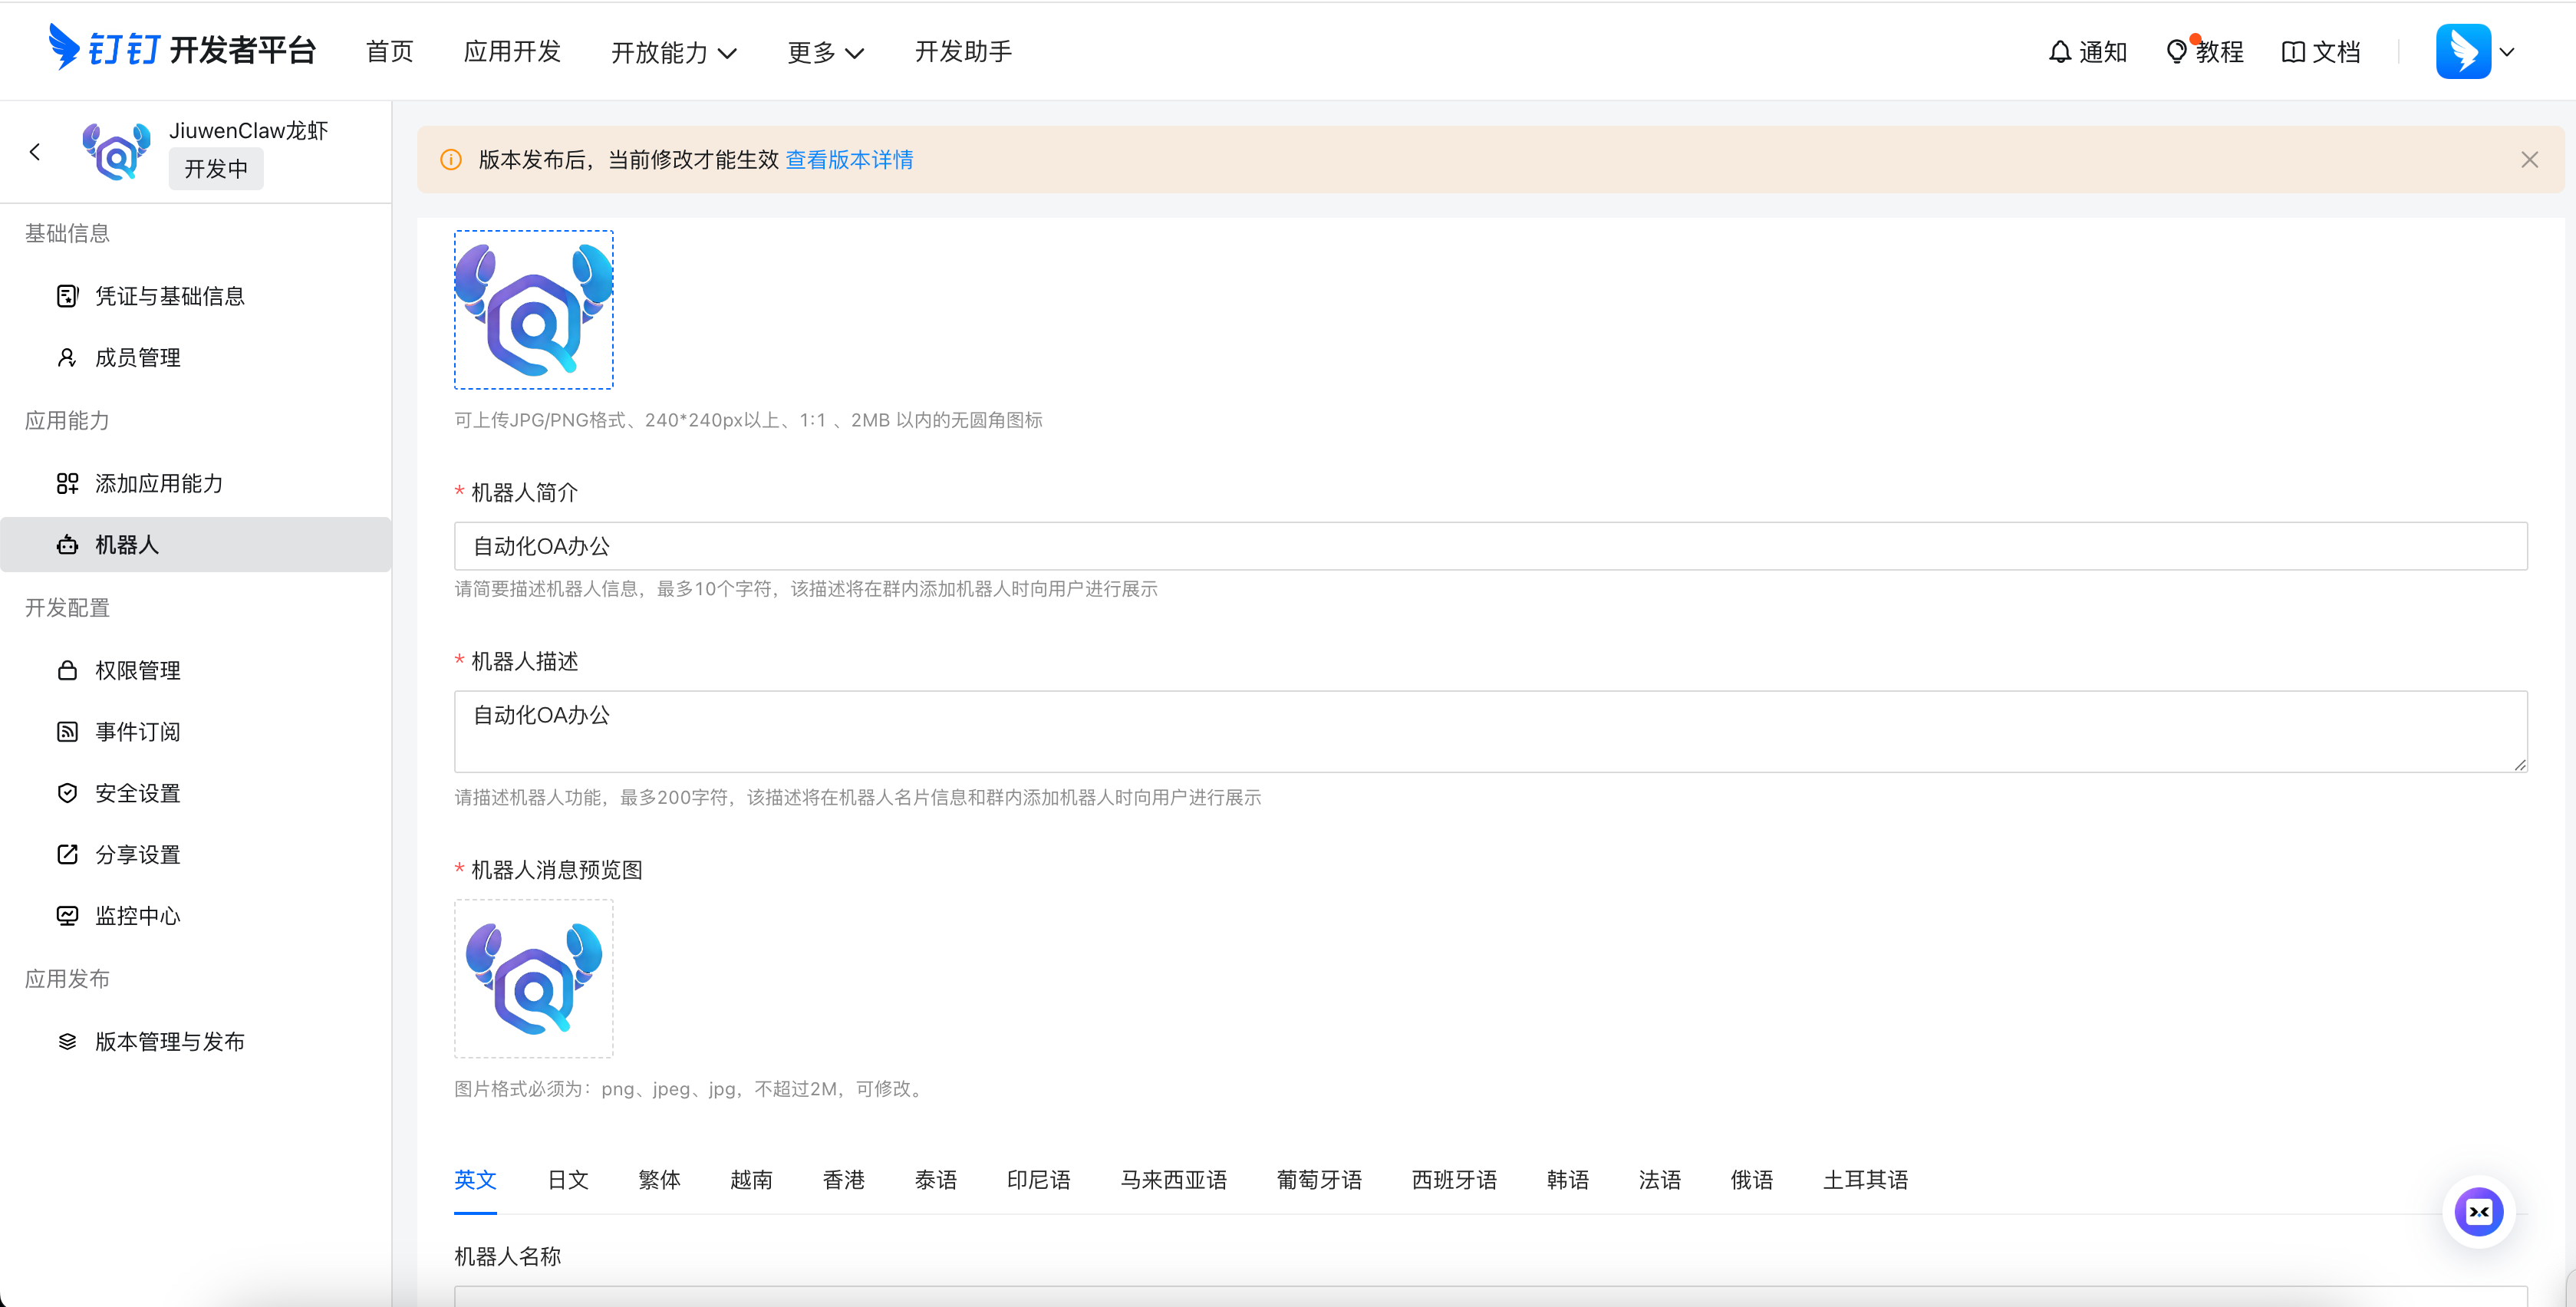The width and height of the screenshot is (2576, 1307).
Task: Open 成员管理 member management
Action: click(138, 357)
